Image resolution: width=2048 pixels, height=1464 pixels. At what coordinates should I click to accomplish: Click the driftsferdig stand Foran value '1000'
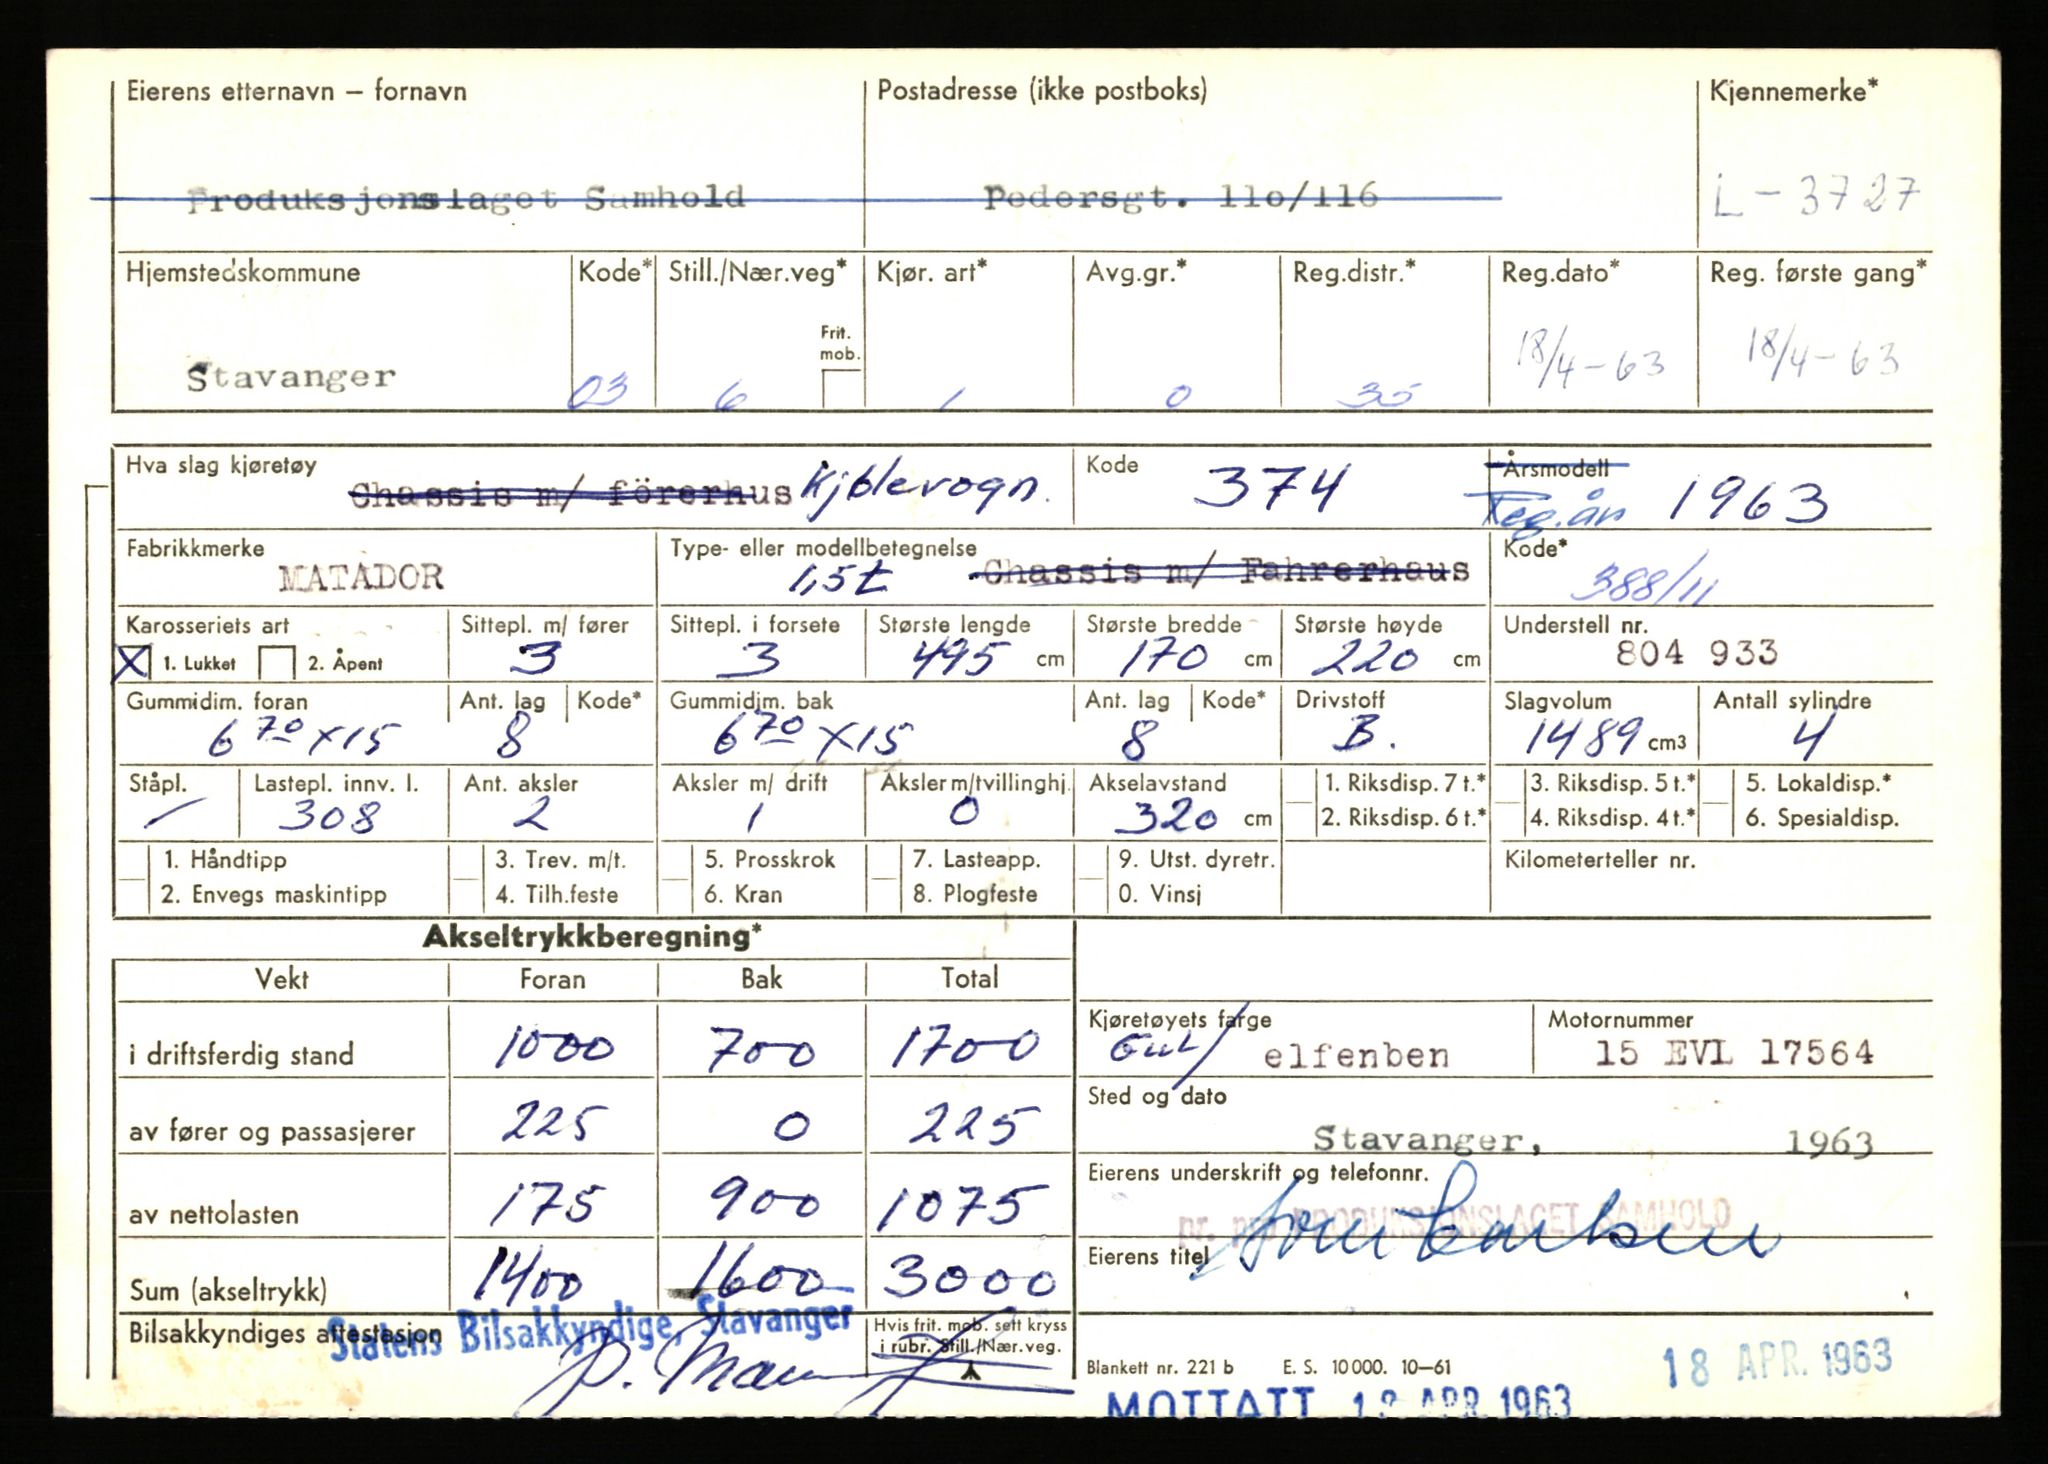555,1046
